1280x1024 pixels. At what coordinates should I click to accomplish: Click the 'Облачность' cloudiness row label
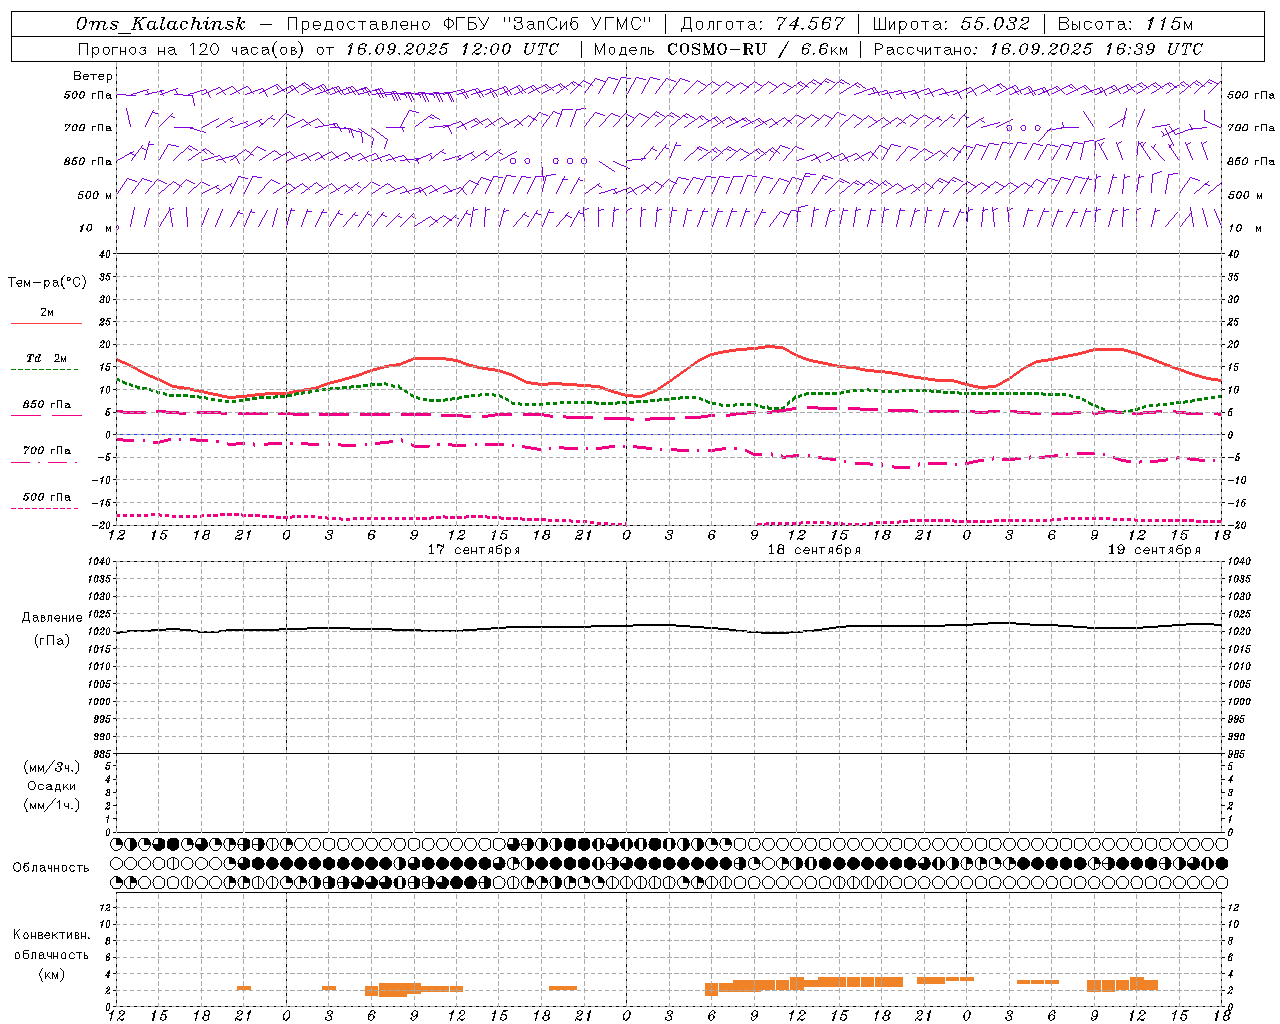pos(51,868)
